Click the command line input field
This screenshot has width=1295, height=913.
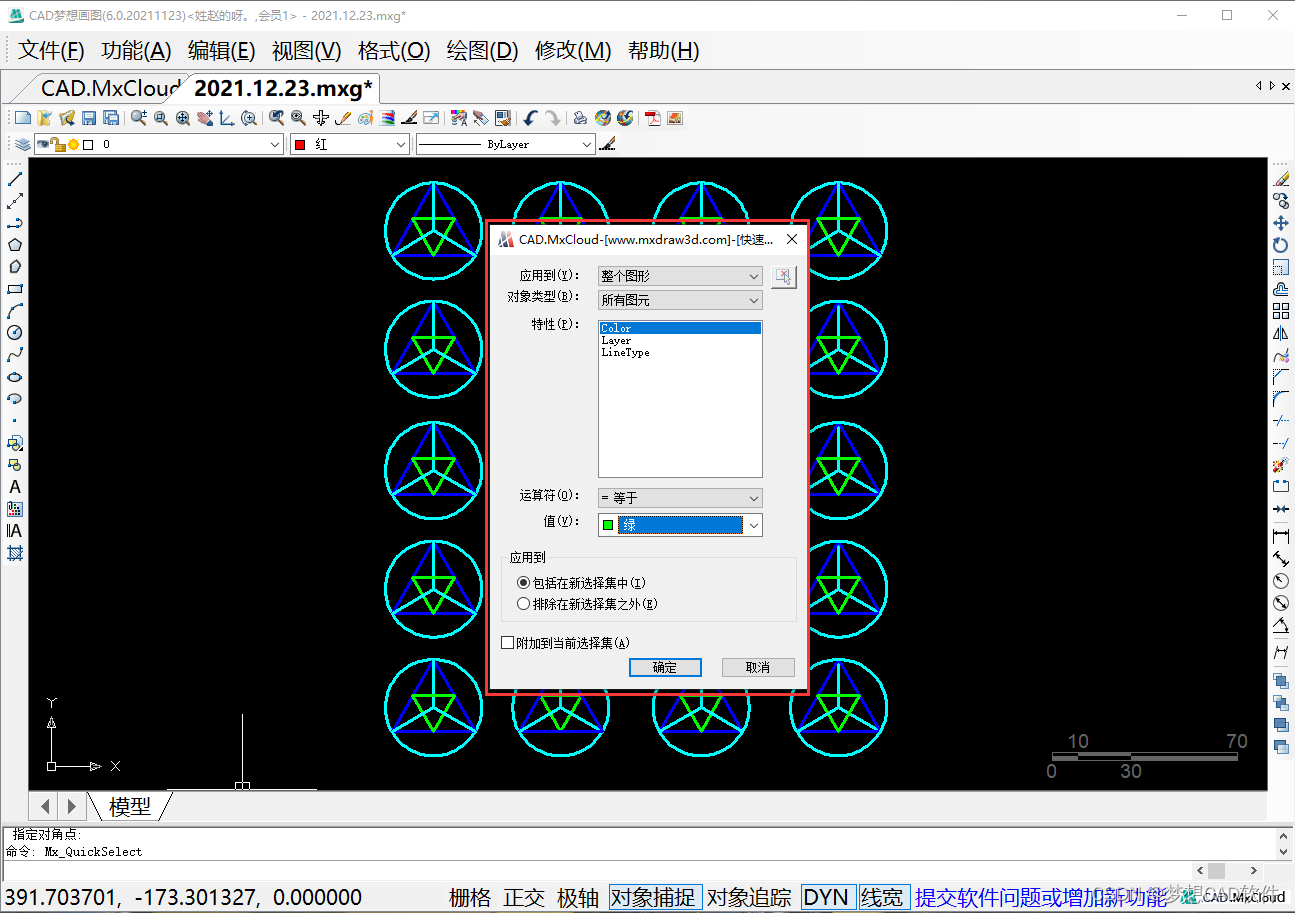pyautogui.click(x=600, y=871)
